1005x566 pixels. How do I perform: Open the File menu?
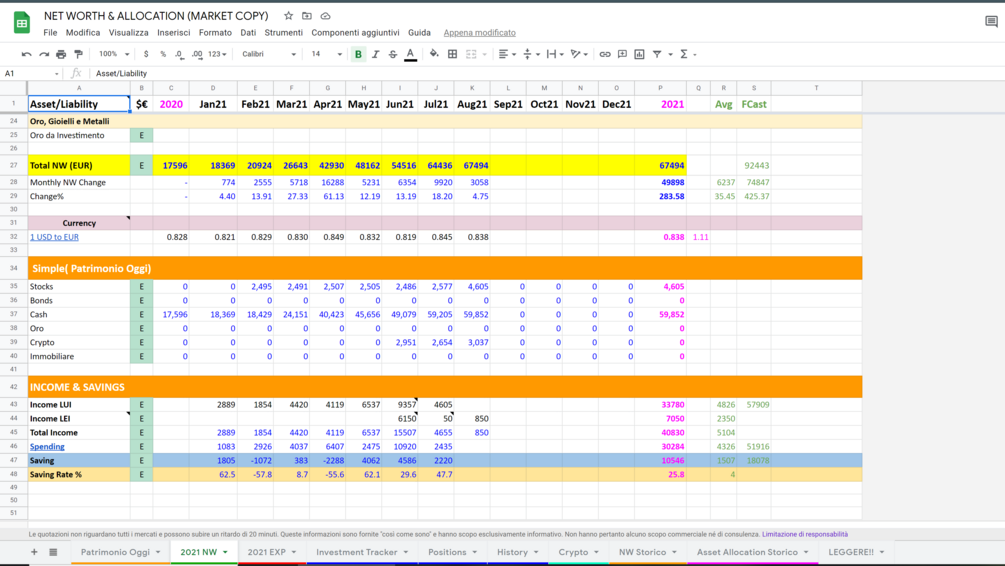pos(50,33)
